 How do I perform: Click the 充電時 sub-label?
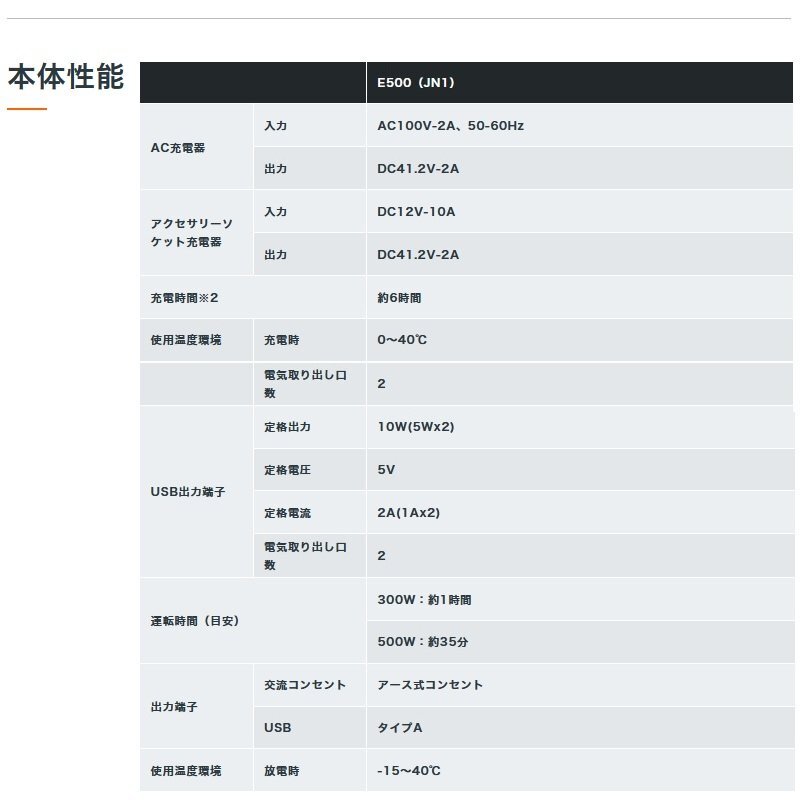281,340
